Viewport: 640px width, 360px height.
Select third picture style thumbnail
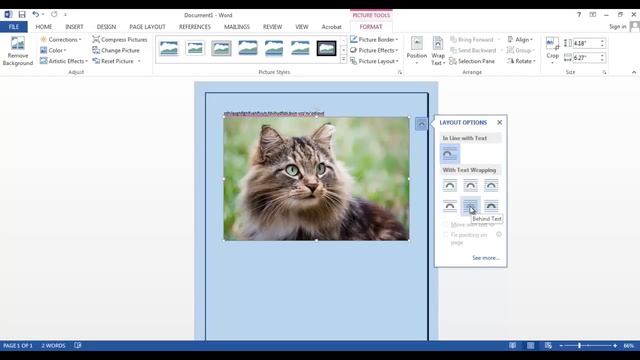coord(221,48)
